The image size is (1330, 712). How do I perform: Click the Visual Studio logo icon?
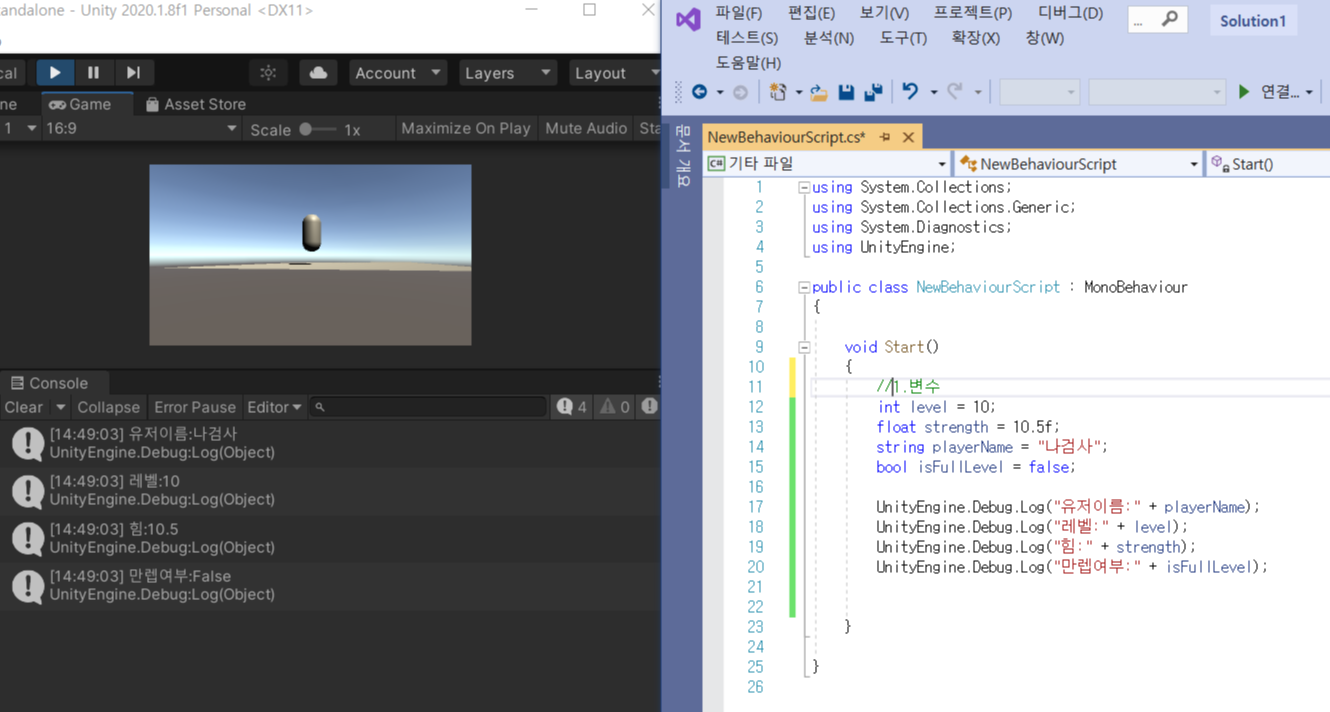688,19
